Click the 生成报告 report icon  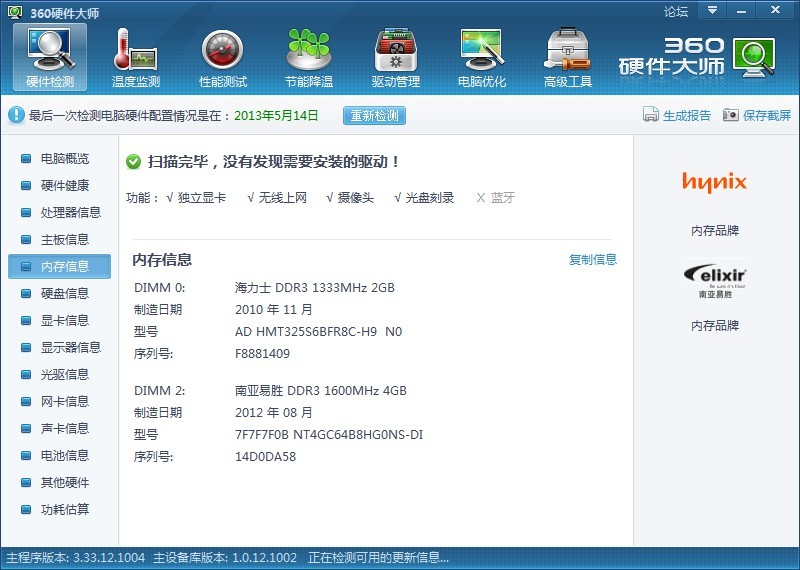[x=651, y=115]
